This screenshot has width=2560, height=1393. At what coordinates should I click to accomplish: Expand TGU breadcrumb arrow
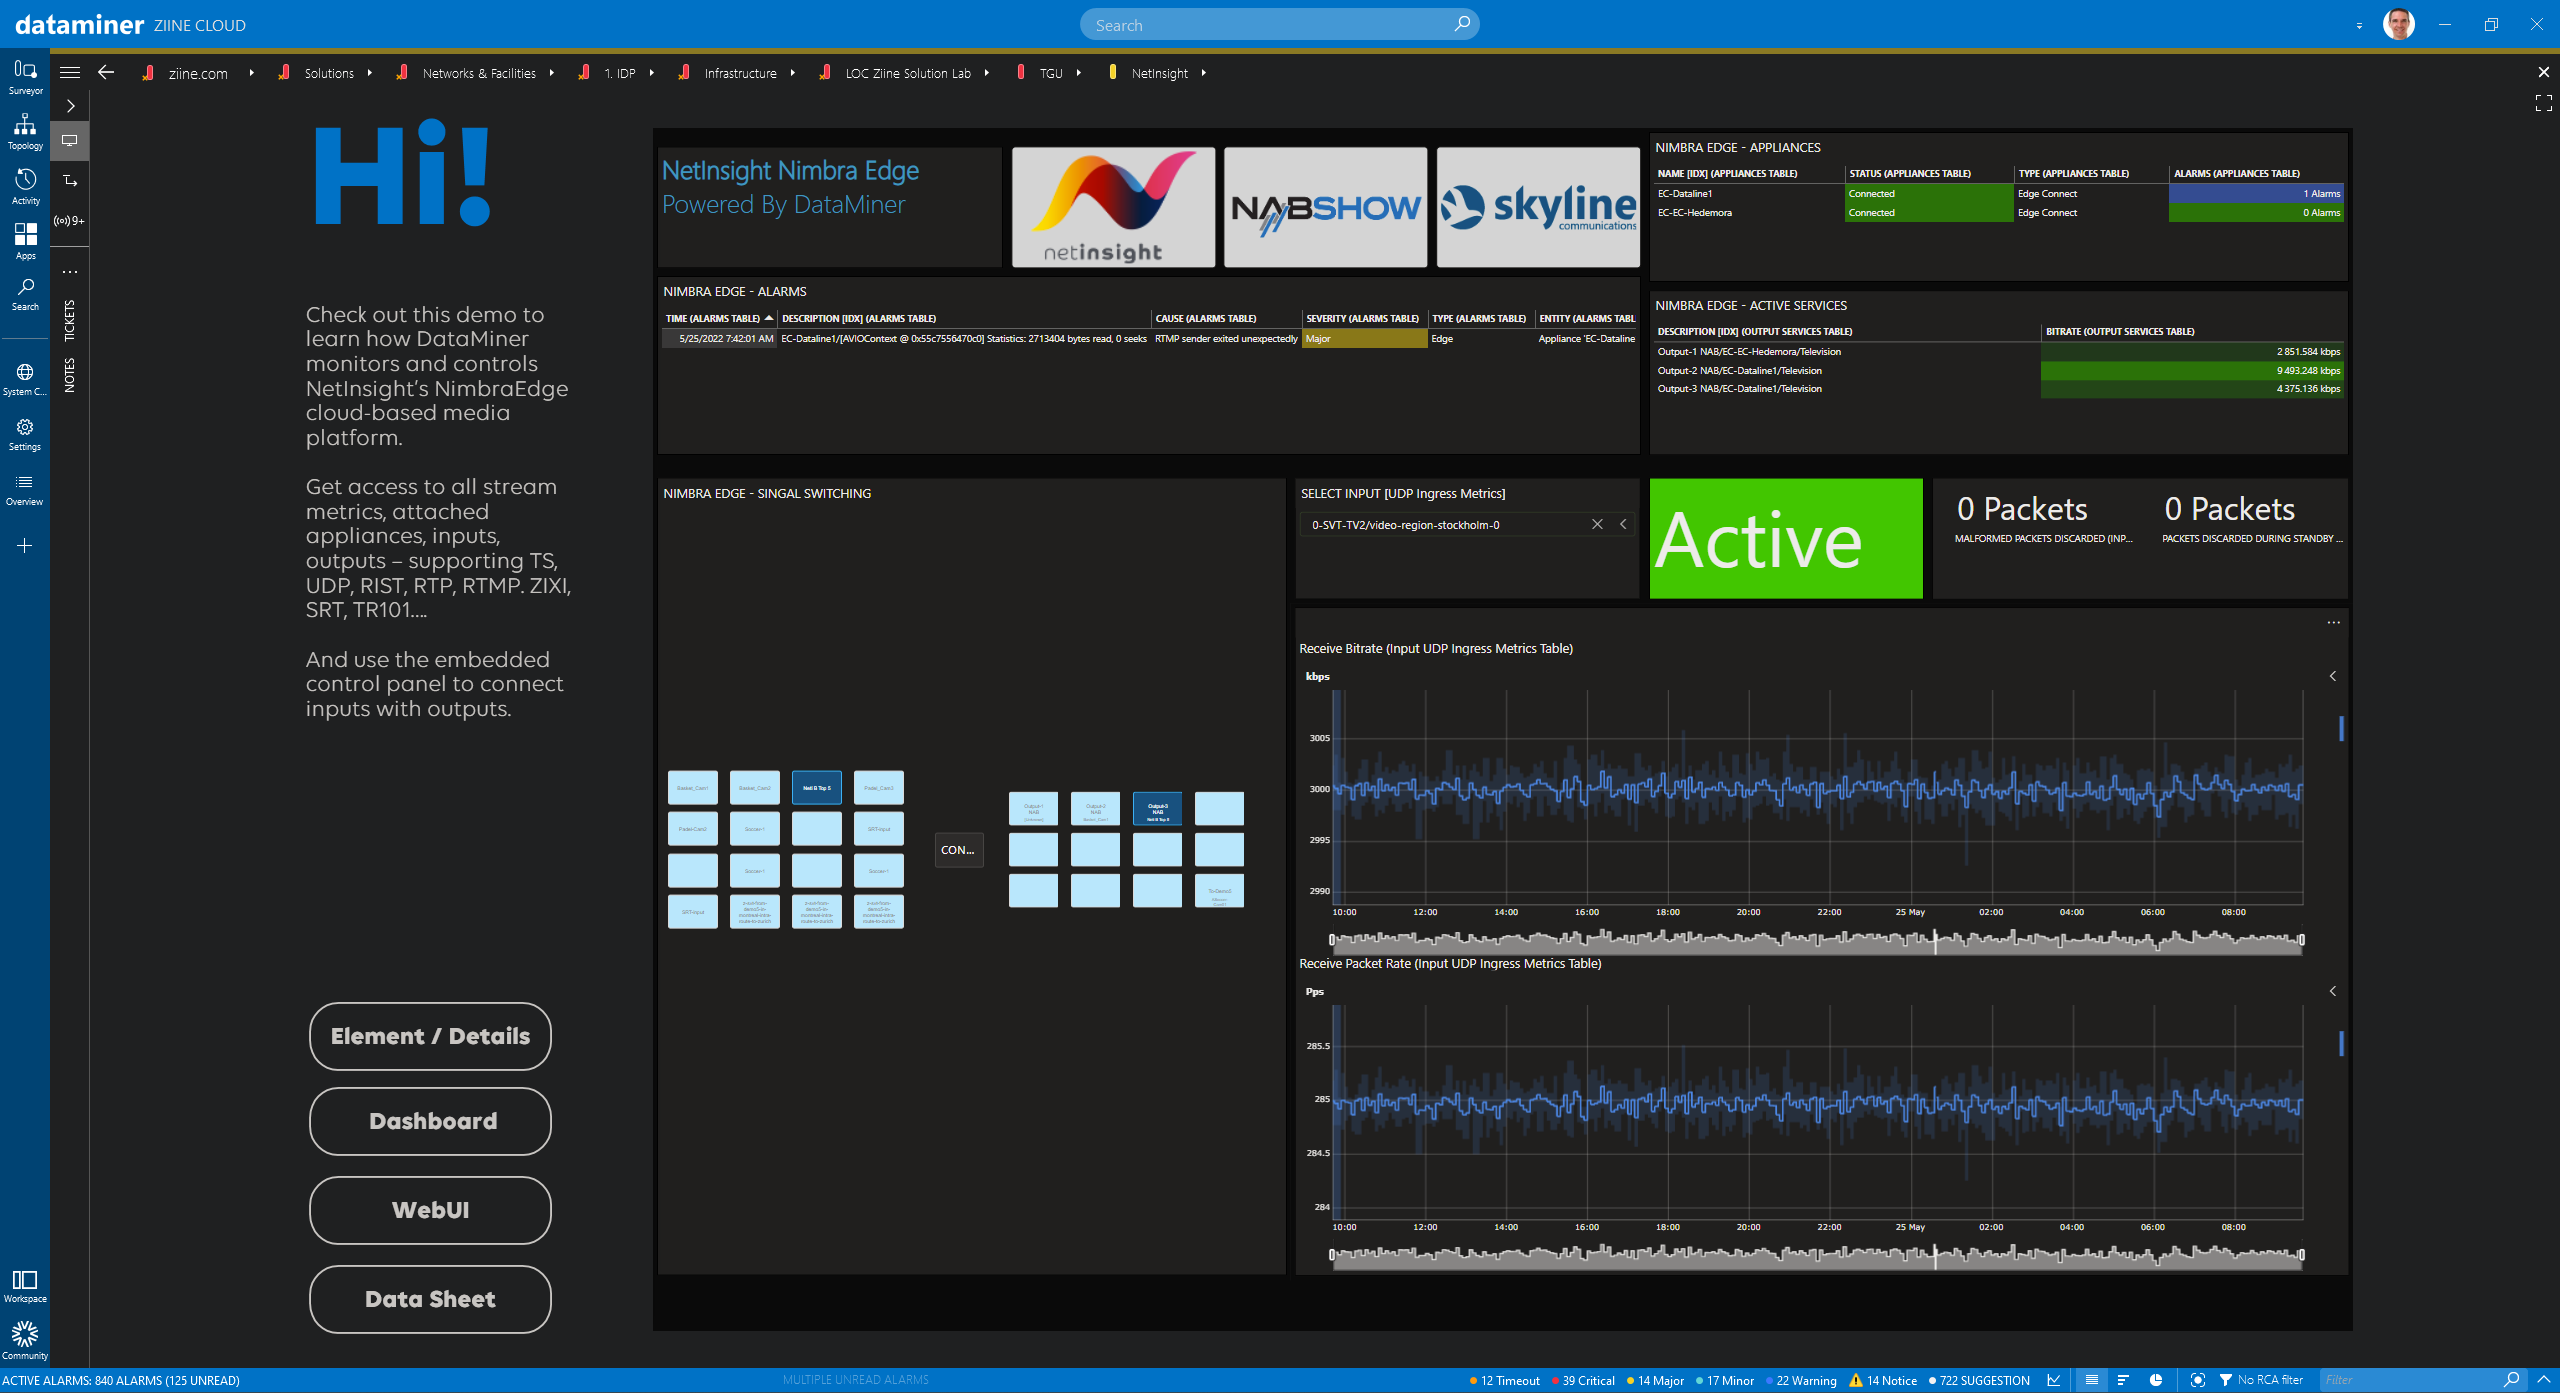(1078, 73)
